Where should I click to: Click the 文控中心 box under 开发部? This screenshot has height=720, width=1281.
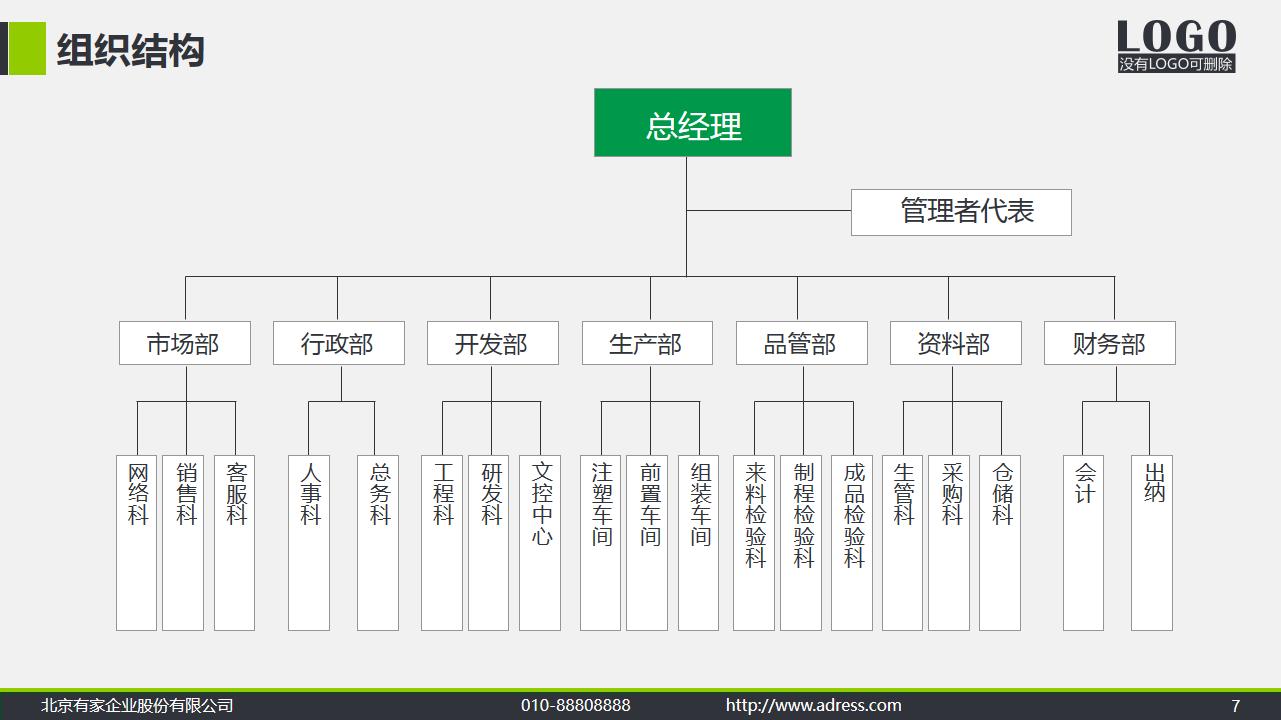pos(539,543)
